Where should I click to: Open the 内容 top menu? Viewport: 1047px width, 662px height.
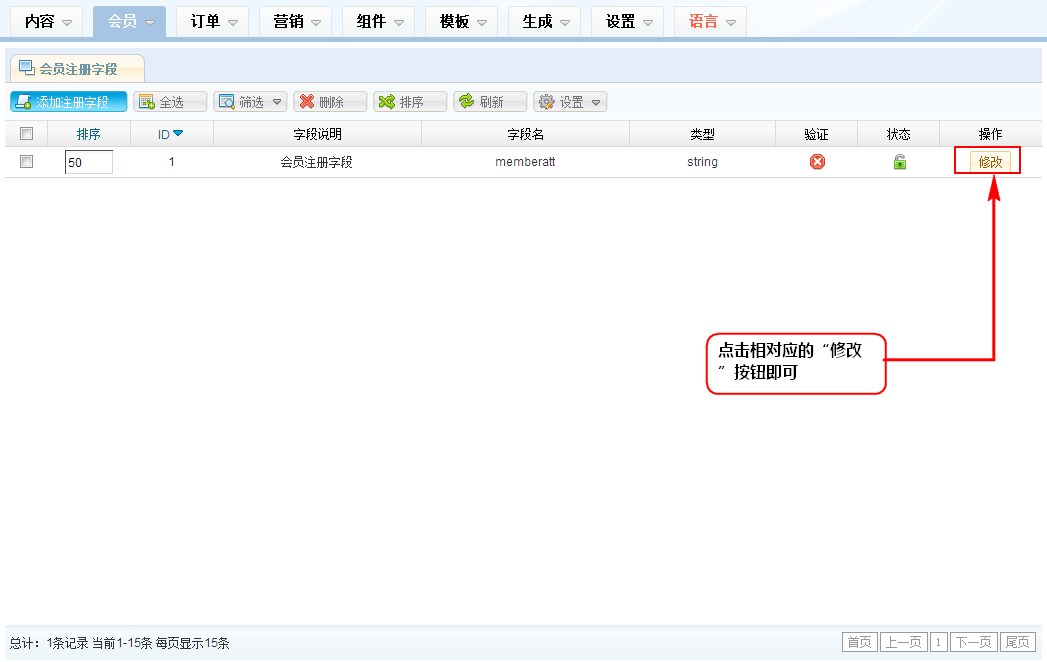point(48,22)
